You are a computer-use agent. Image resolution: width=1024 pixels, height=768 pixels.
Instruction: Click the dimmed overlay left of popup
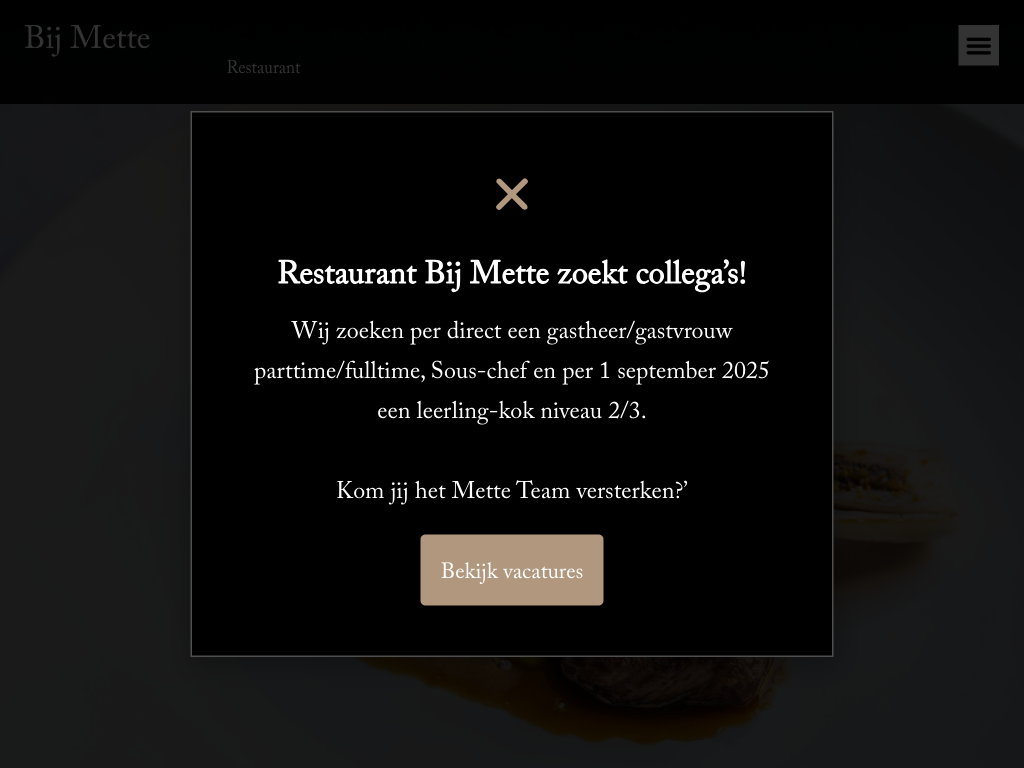click(x=95, y=400)
